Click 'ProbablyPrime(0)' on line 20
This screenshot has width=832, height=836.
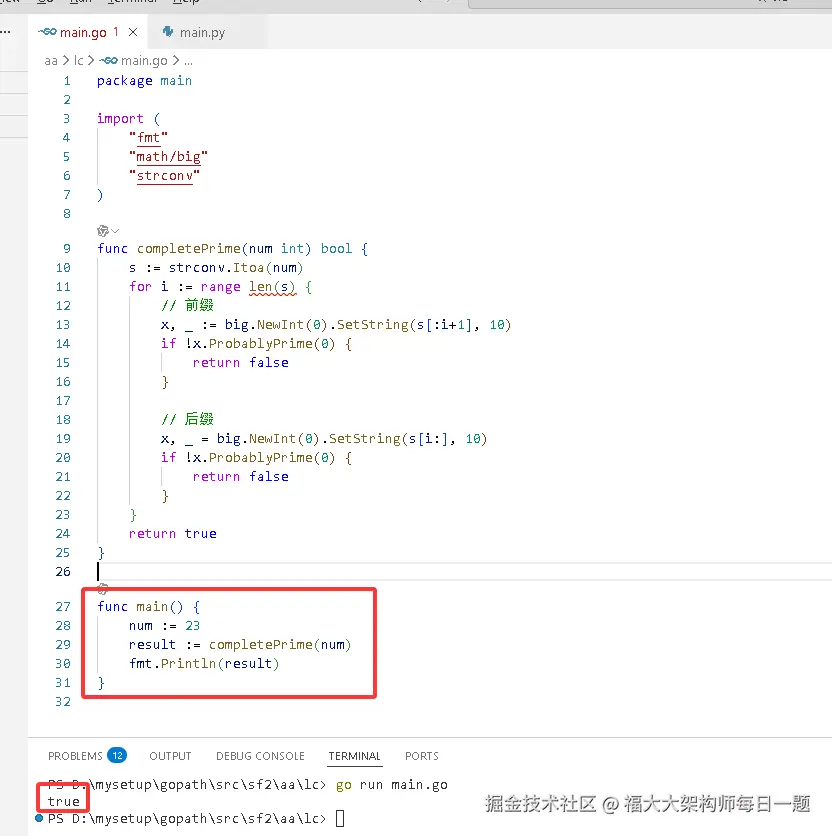[x=272, y=457]
